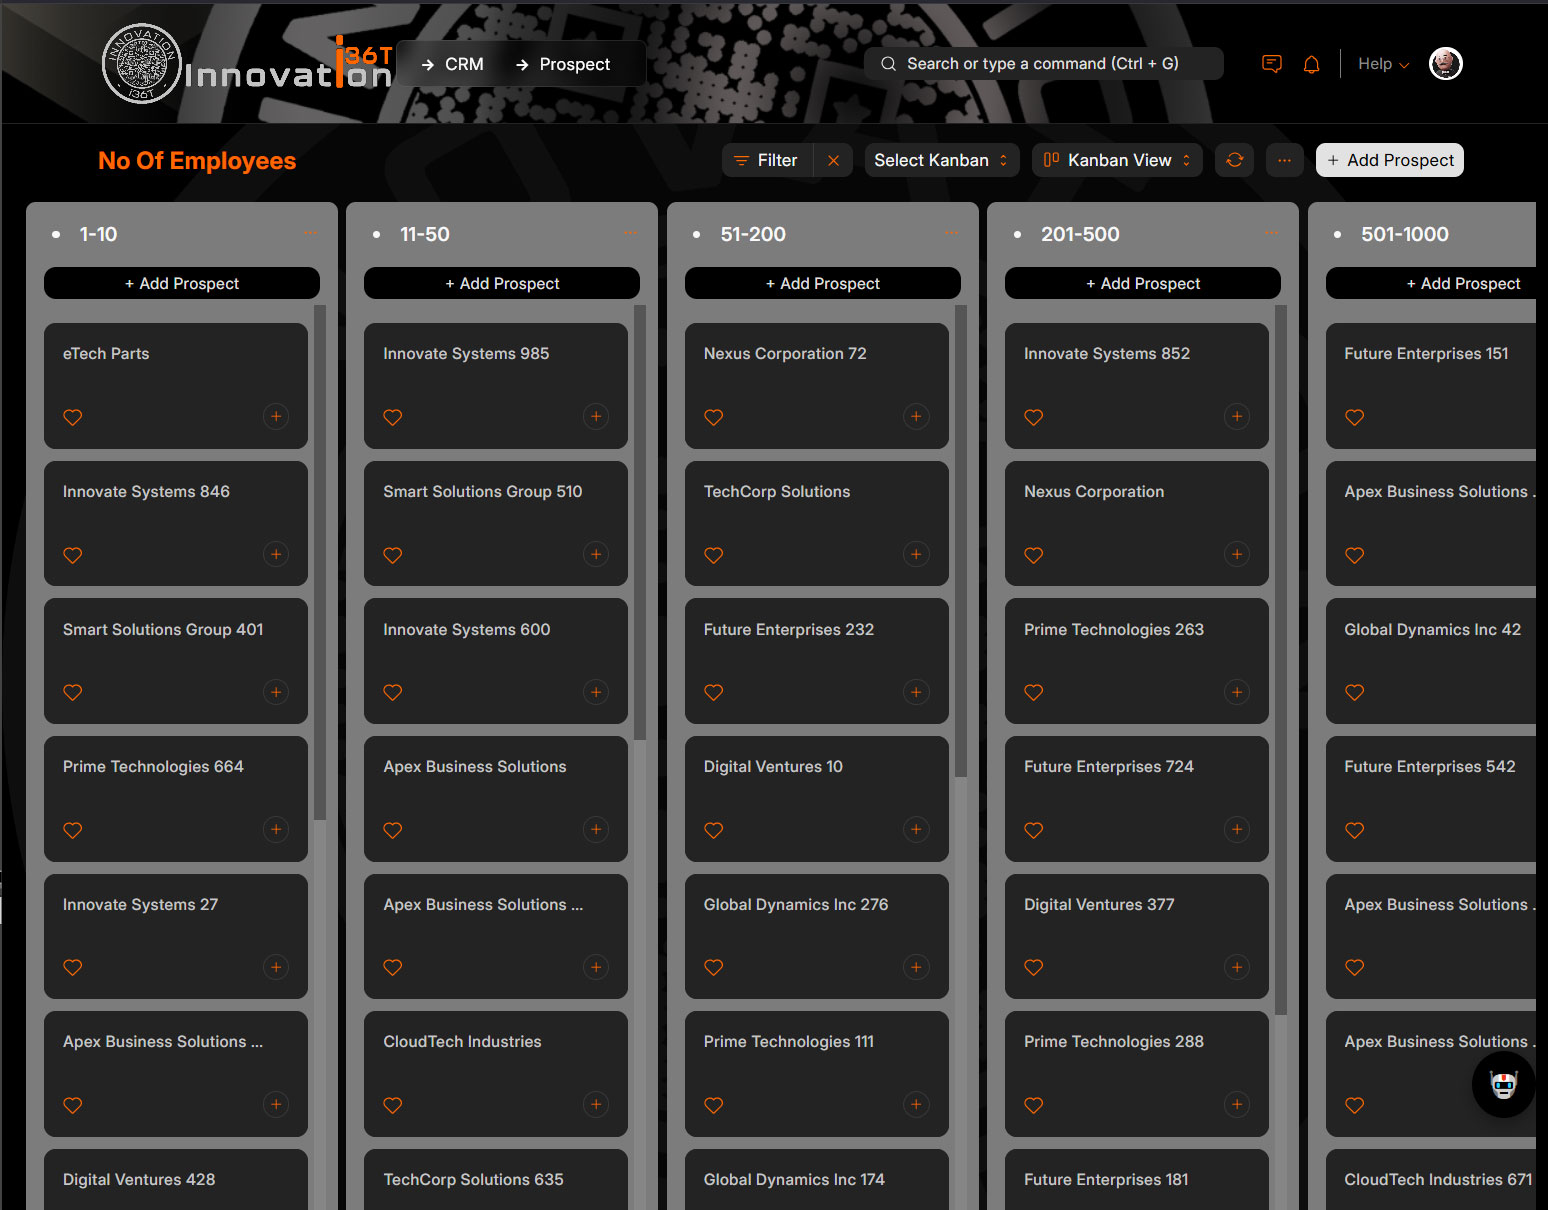Screen dimensions: 1548x1210
Task: Click the chat messages icon in header
Action: [1271, 64]
